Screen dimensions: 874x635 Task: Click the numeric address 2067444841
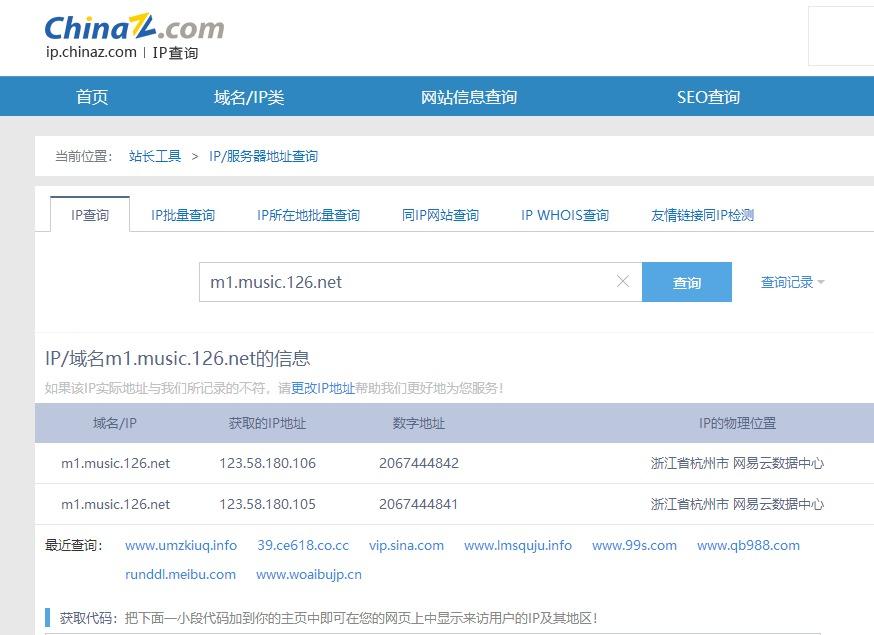(419, 504)
